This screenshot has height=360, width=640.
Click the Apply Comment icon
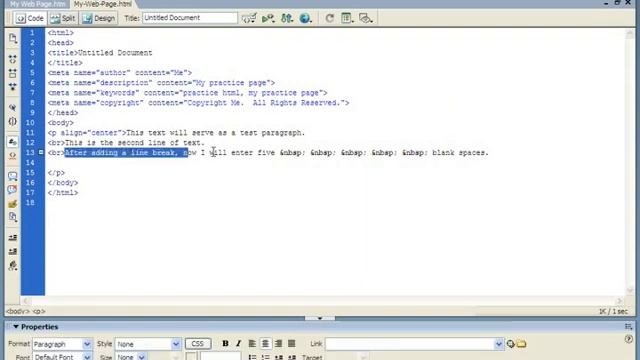coord(13,176)
